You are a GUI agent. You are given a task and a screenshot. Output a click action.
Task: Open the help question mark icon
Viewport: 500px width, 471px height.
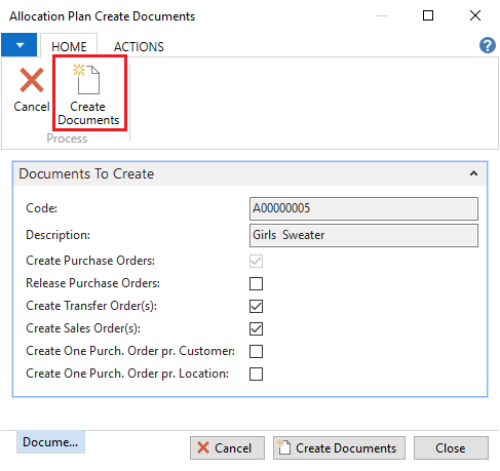pyautogui.click(x=487, y=45)
